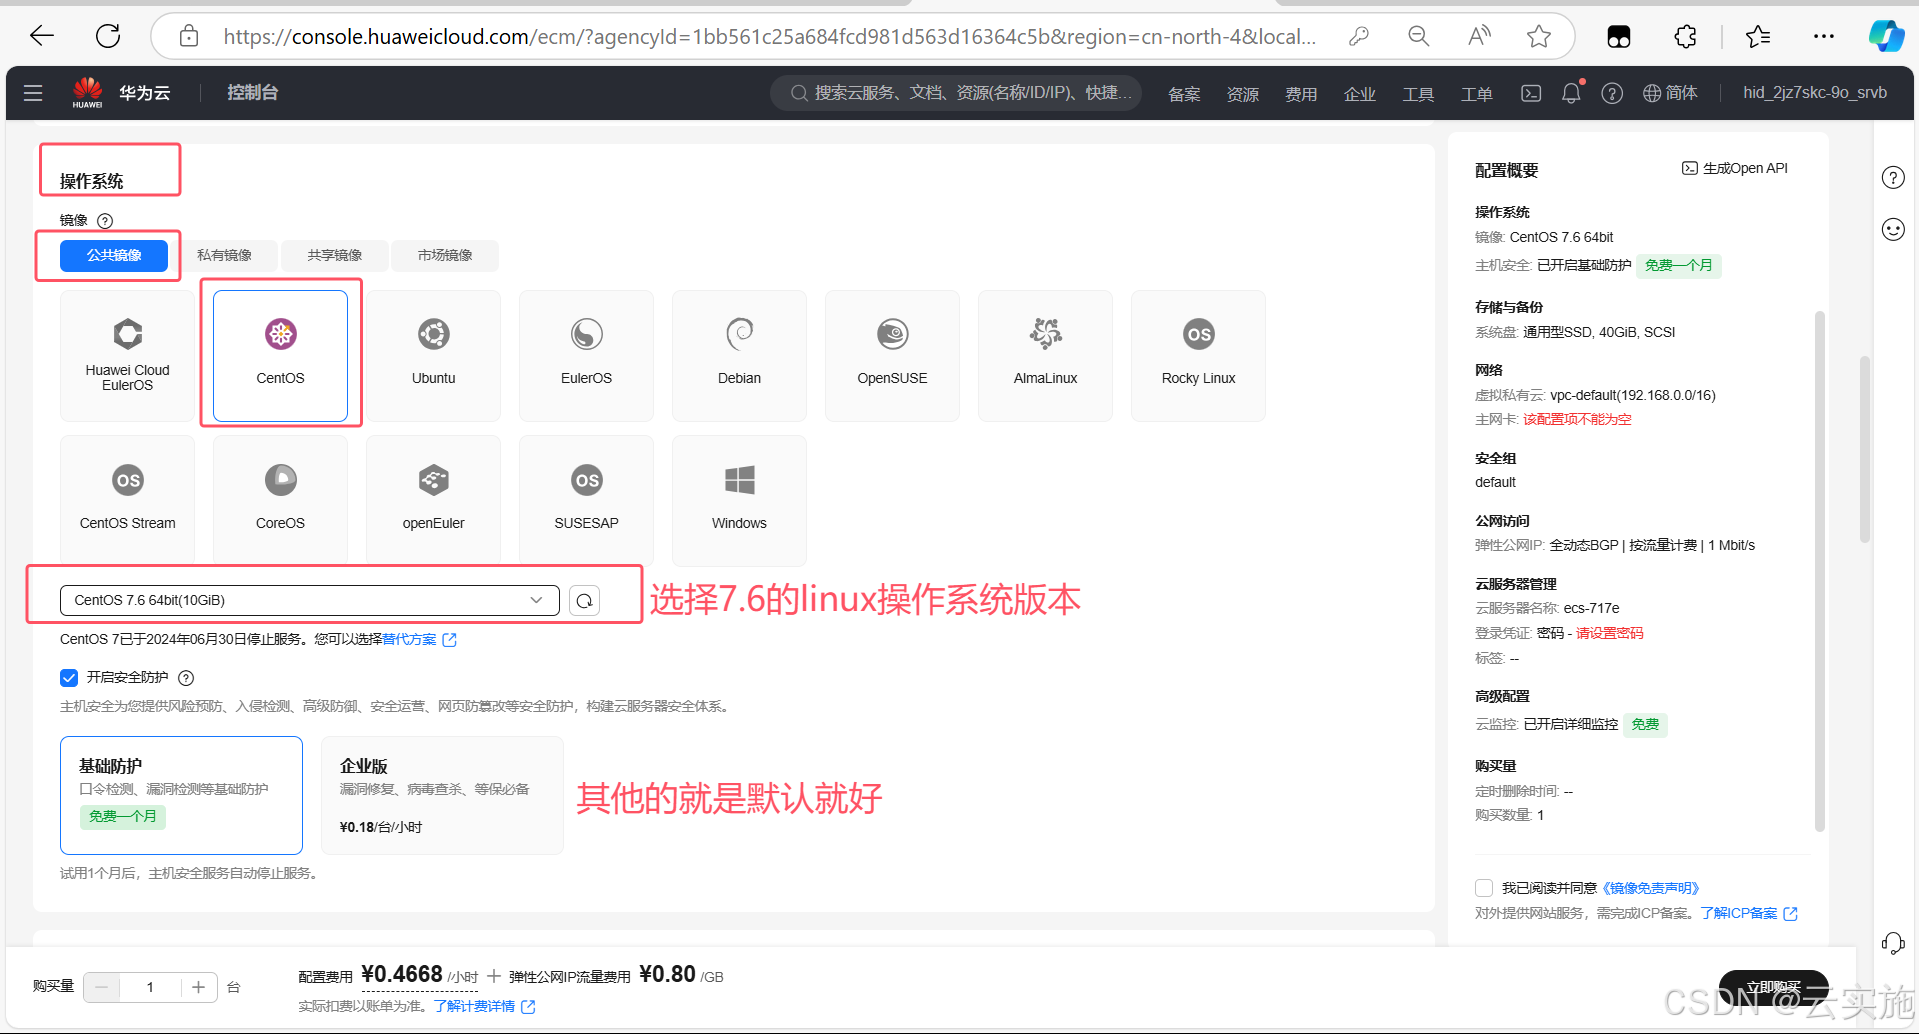Viewport: 1919px width, 1034px height.
Task: Click the smiley feedback icon
Action: click(1893, 229)
